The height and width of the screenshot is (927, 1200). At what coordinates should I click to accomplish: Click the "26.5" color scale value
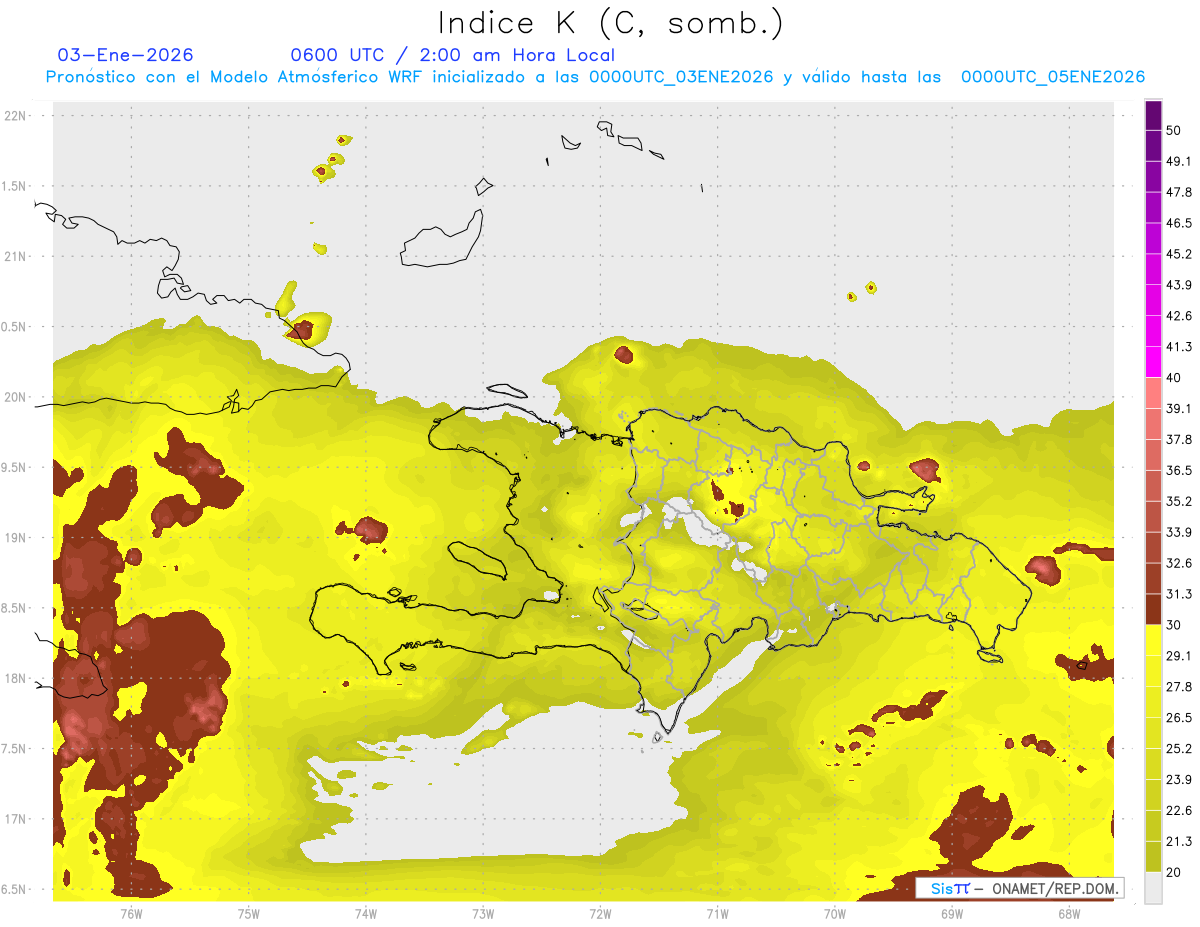point(1180,718)
